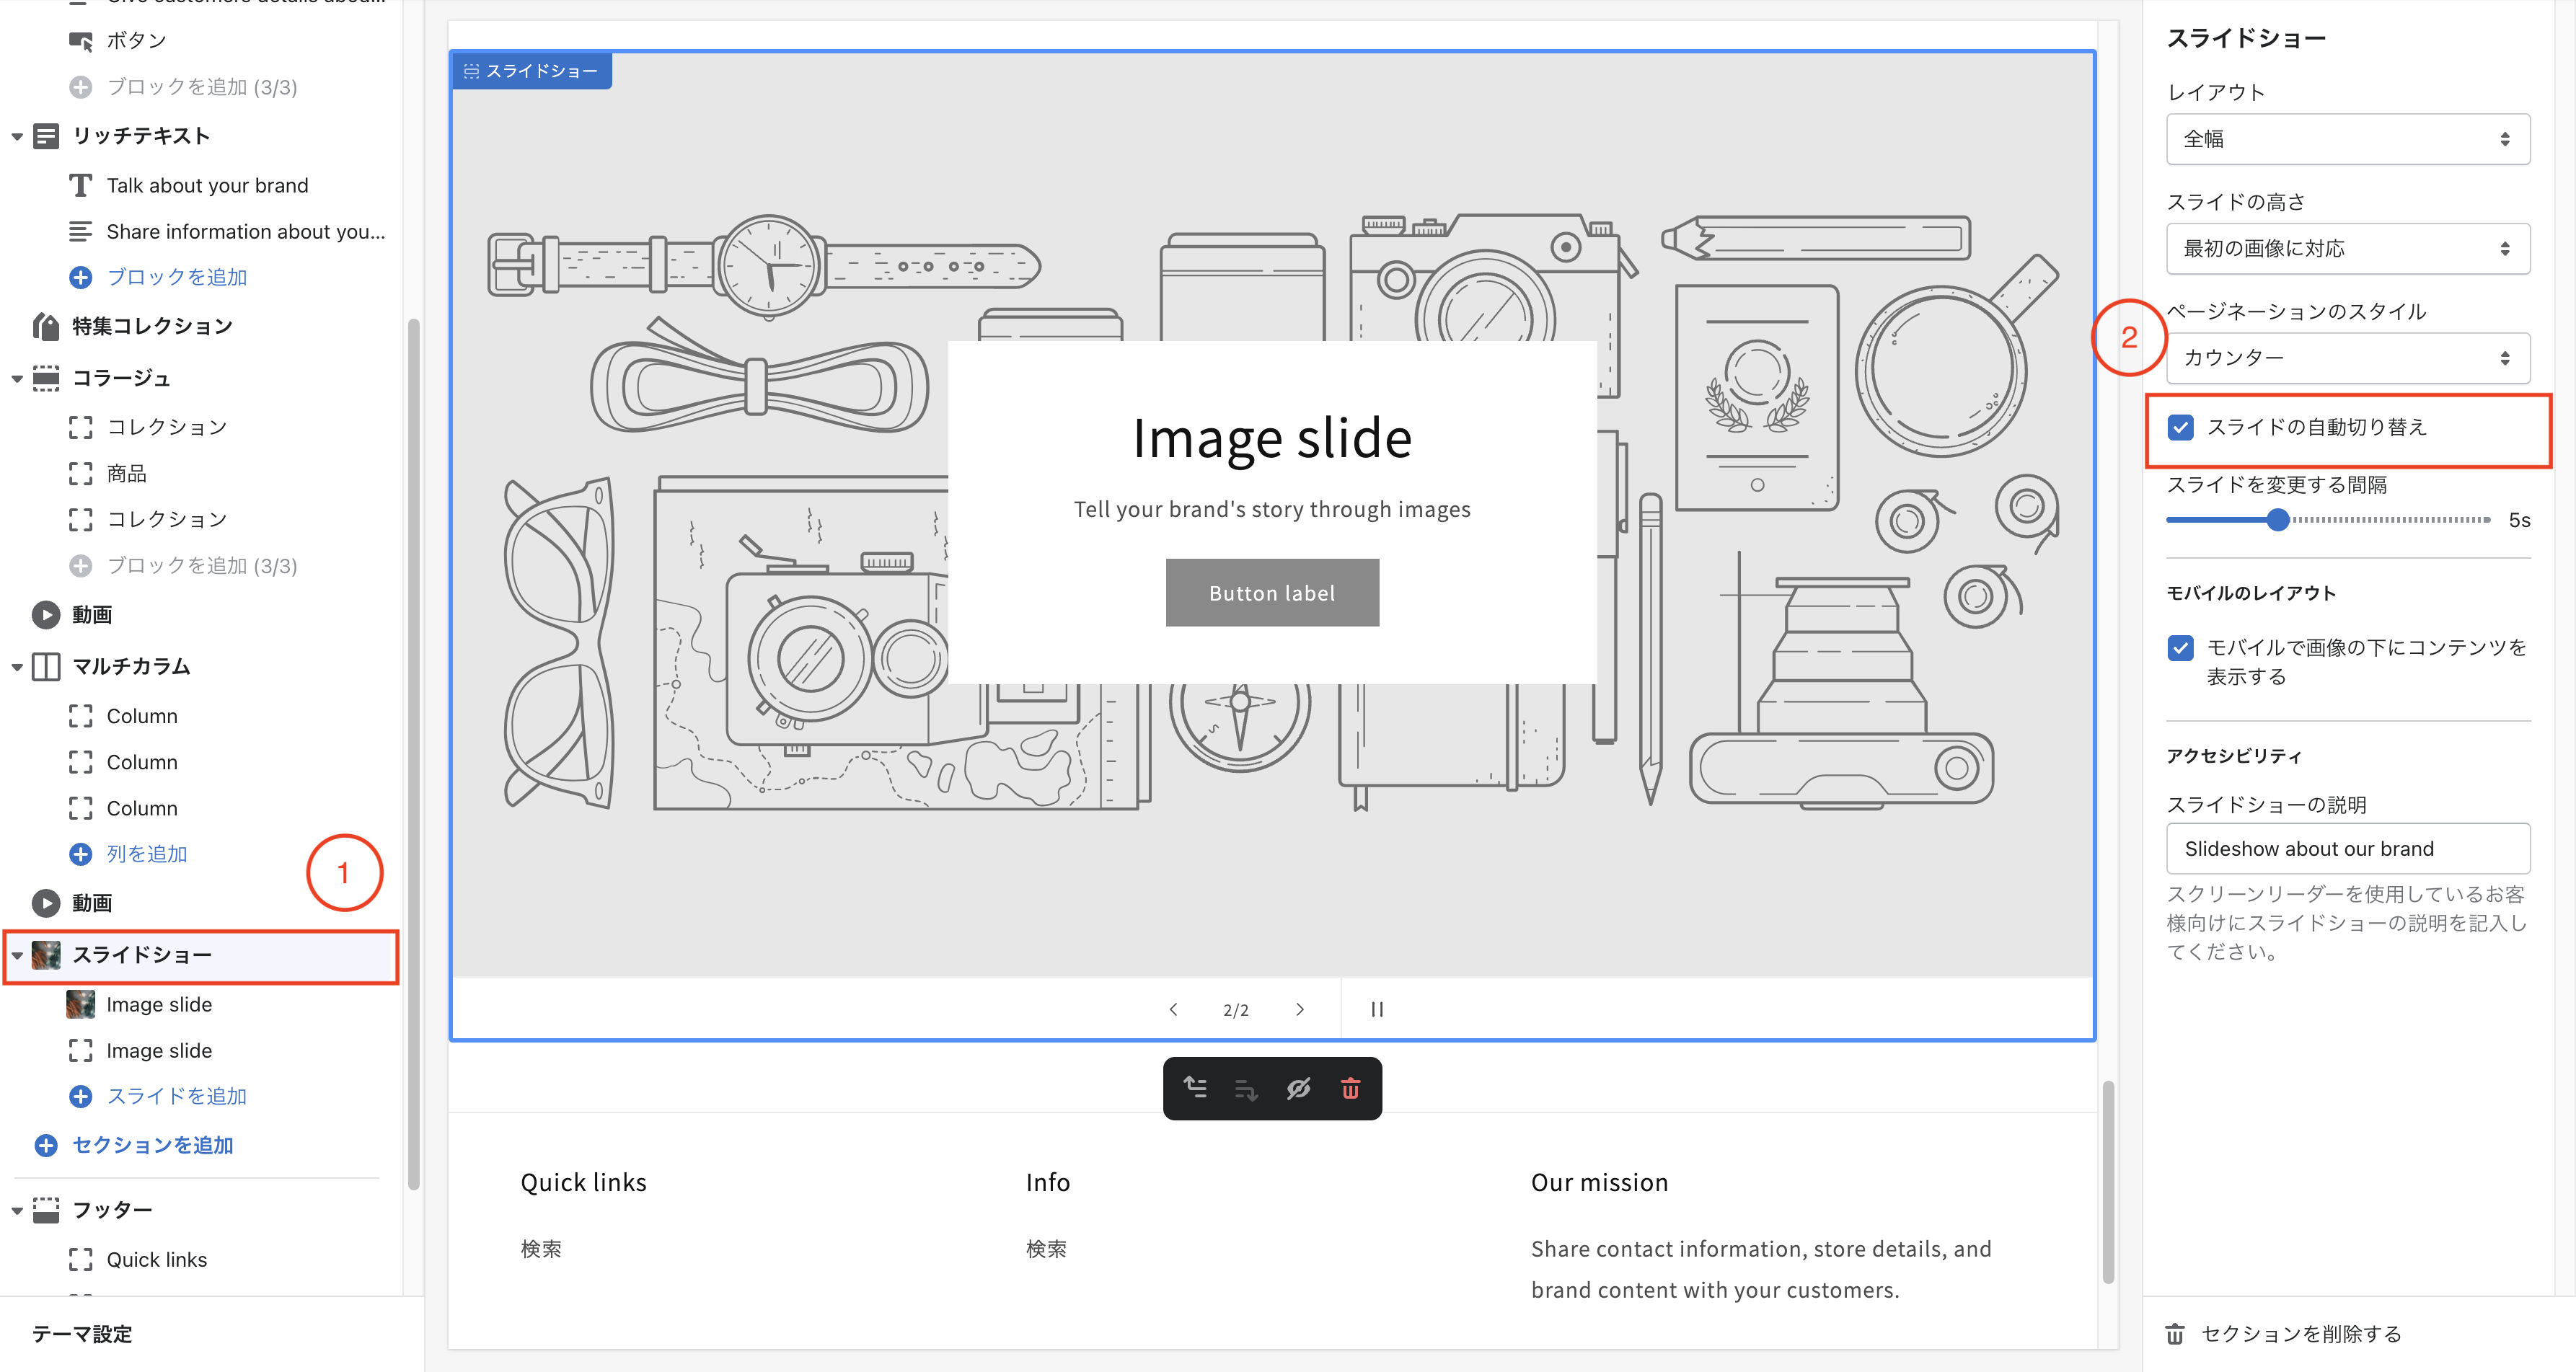Move the slideshow section up
2576x1372 pixels.
coord(1195,1089)
